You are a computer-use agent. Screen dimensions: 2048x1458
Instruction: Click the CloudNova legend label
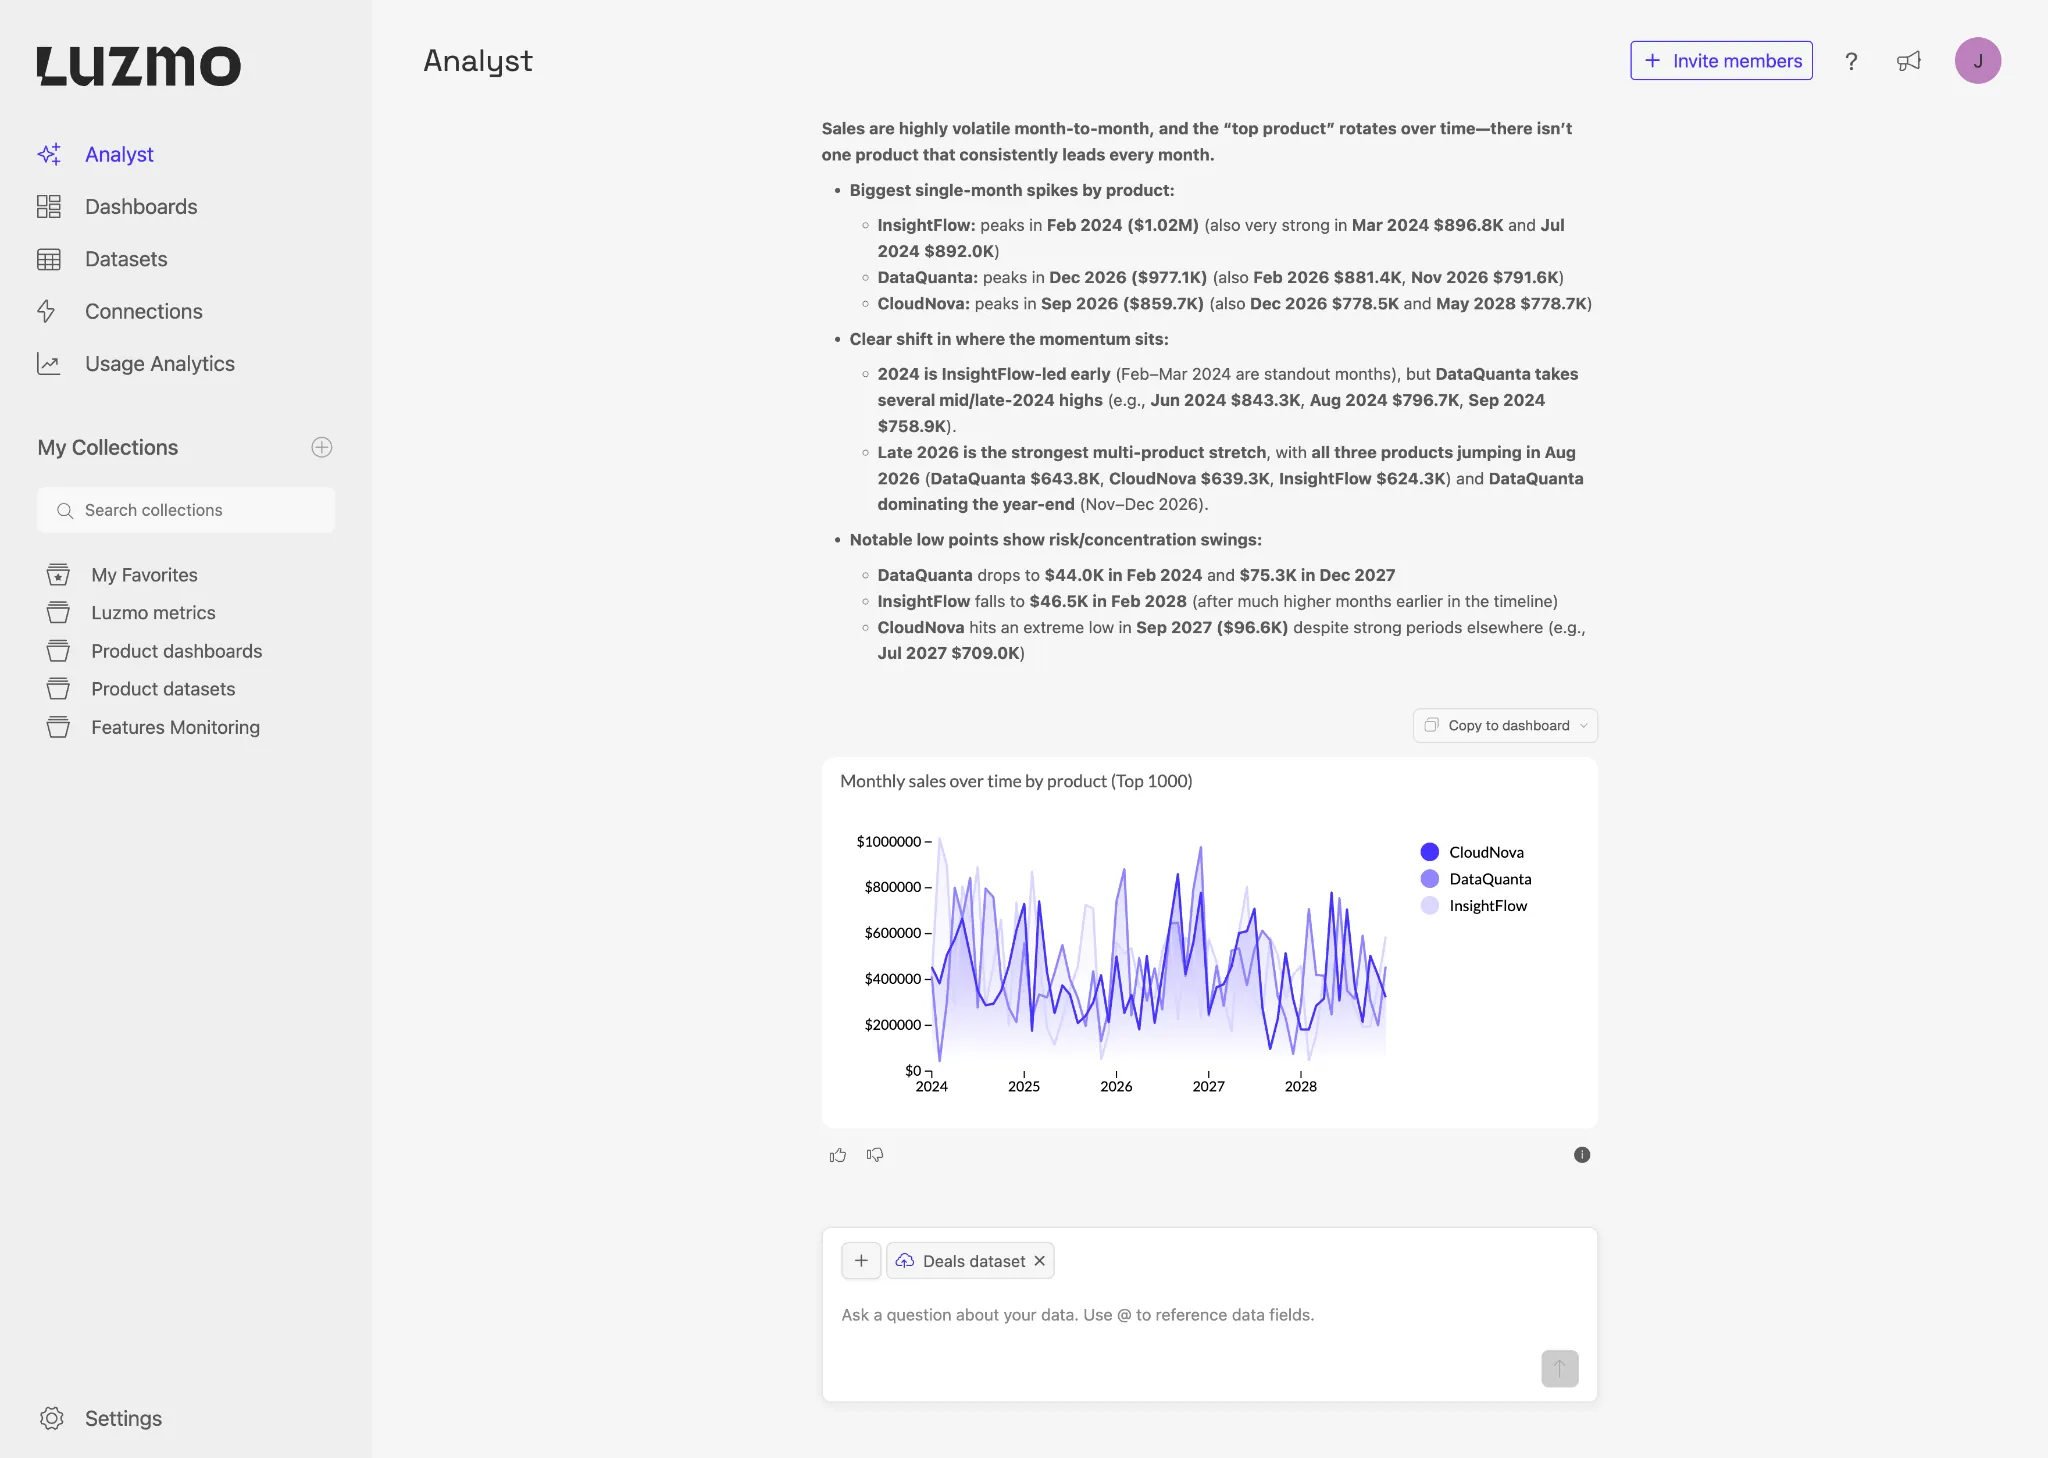(1486, 852)
